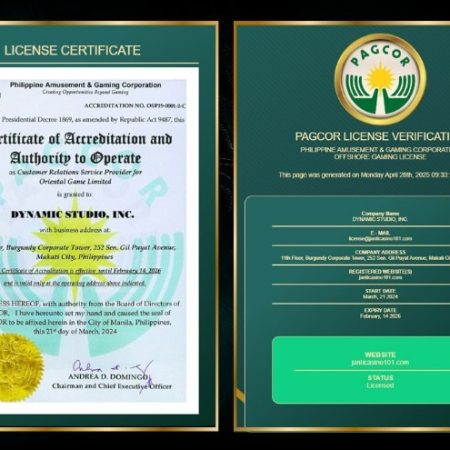Click the registered website jantcasino101.com

pyautogui.click(x=380, y=277)
